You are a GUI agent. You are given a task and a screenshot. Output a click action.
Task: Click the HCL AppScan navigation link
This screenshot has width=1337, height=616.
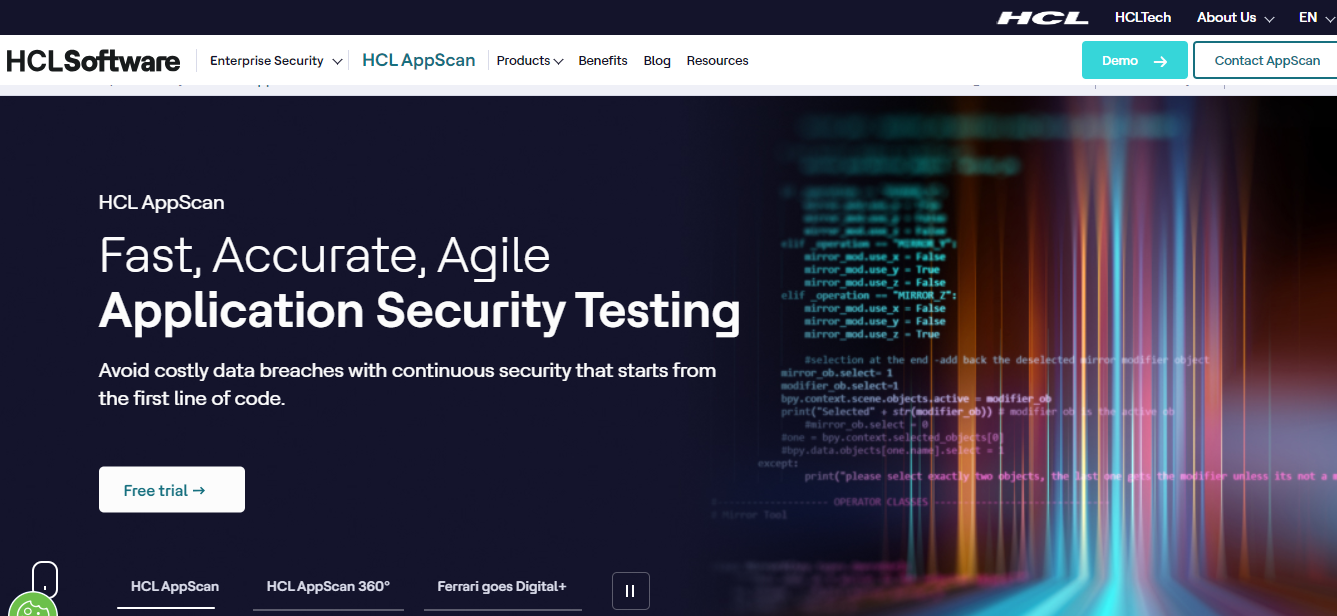pyautogui.click(x=418, y=61)
